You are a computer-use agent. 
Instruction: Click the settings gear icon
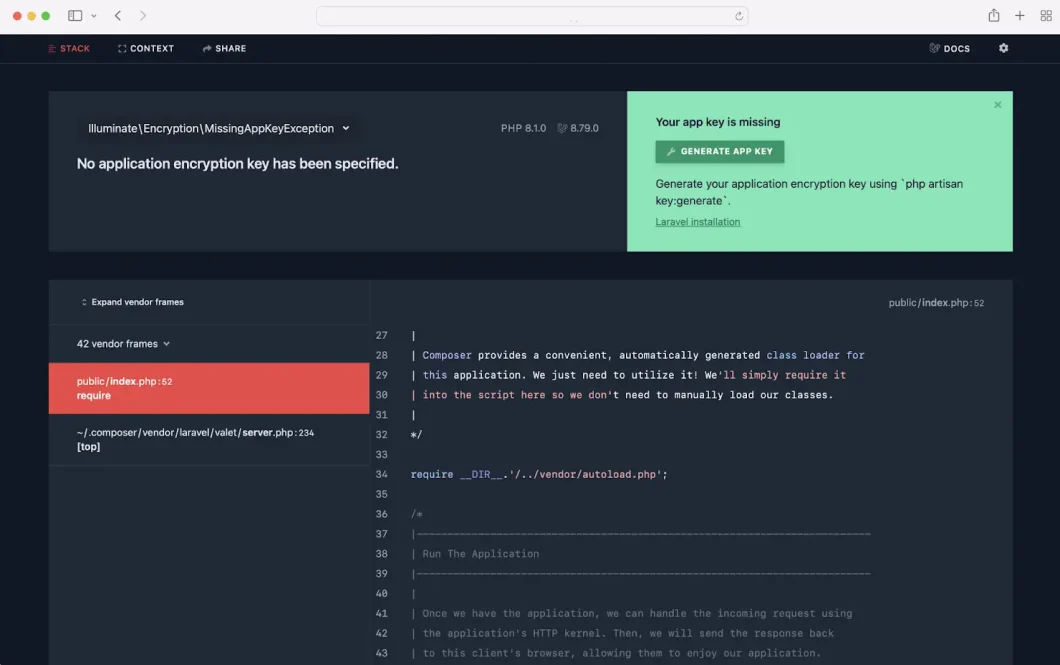[x=1003, y=48]
